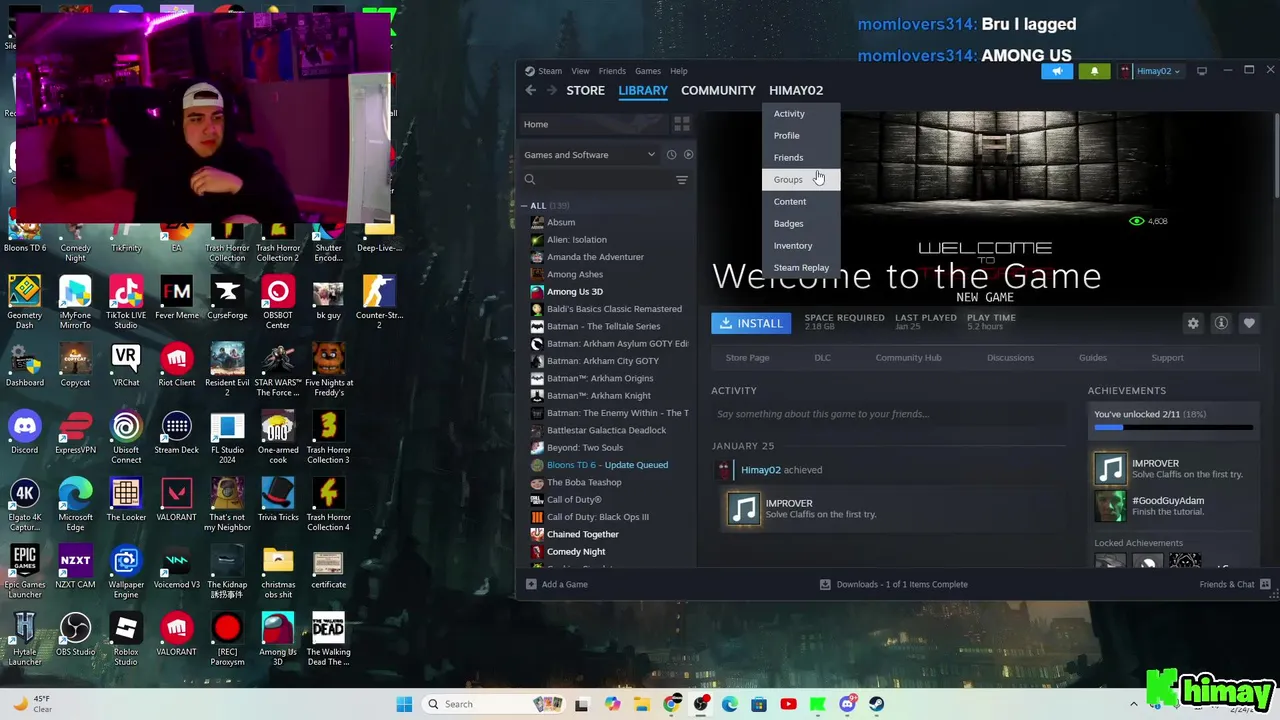The image size is (1280, 720).
Task: Open Steam notifications bell
Action: (1094, 71)
